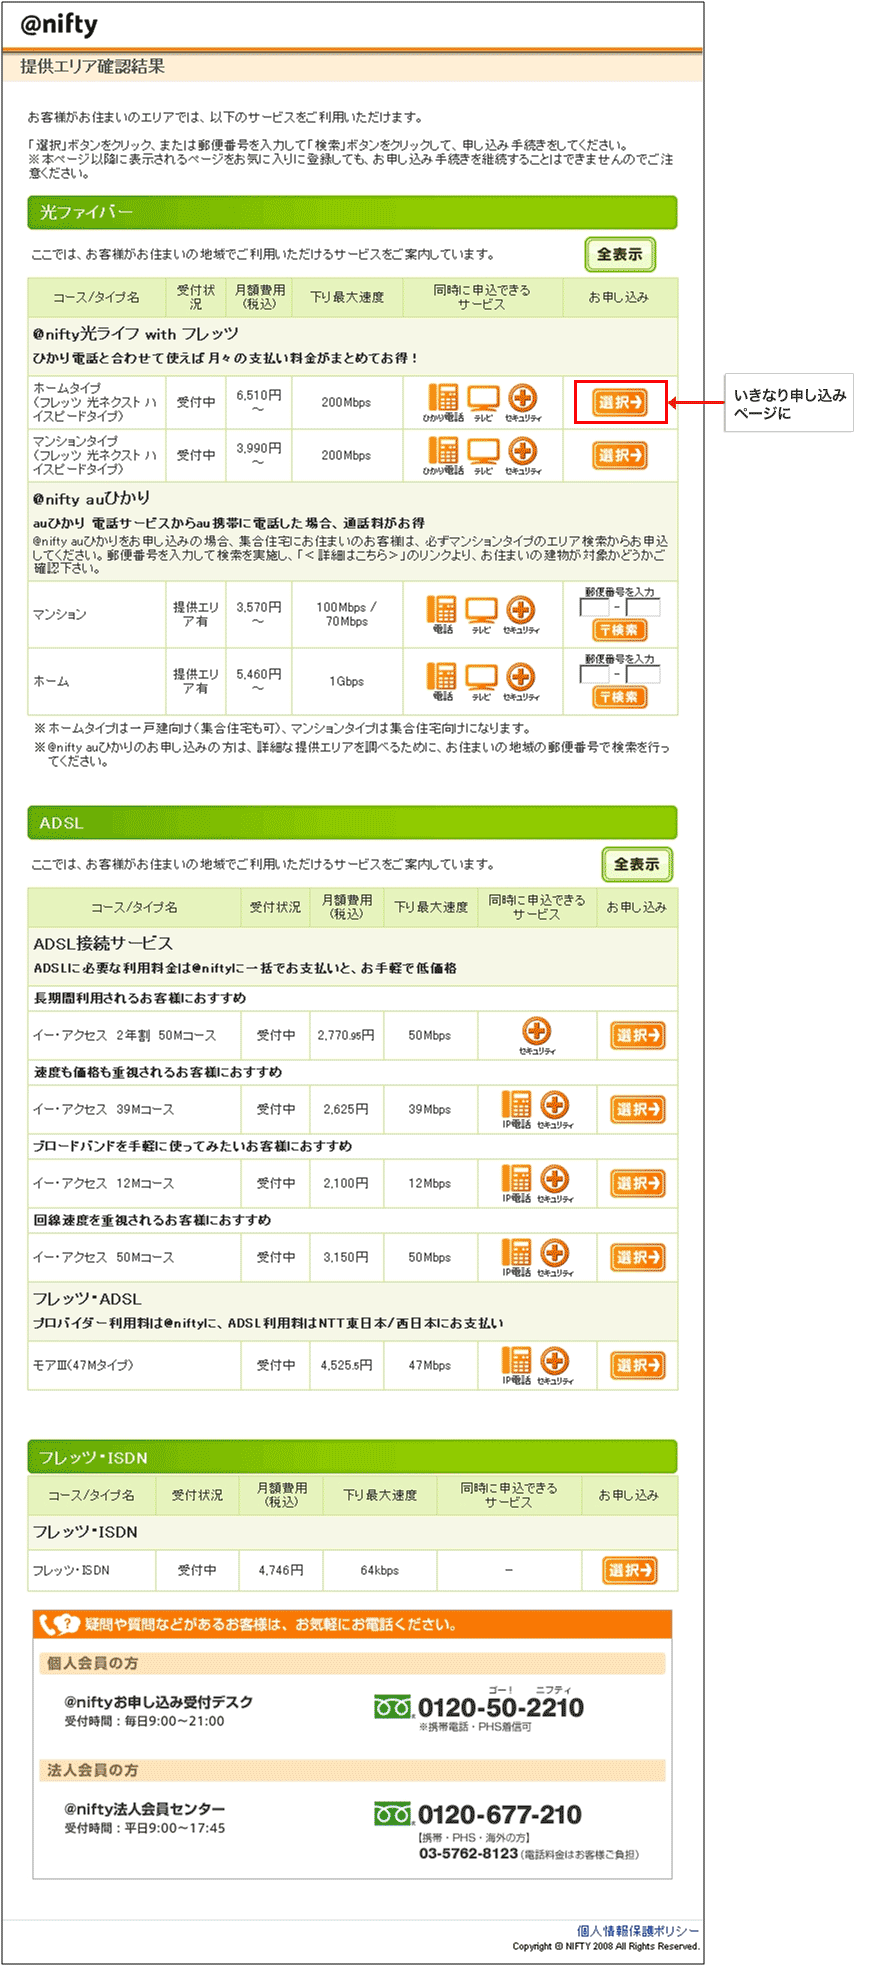This screenshot has height=1966, width=871.
Task: Select the eAccess 39M course
Action: pos(638,1110)
